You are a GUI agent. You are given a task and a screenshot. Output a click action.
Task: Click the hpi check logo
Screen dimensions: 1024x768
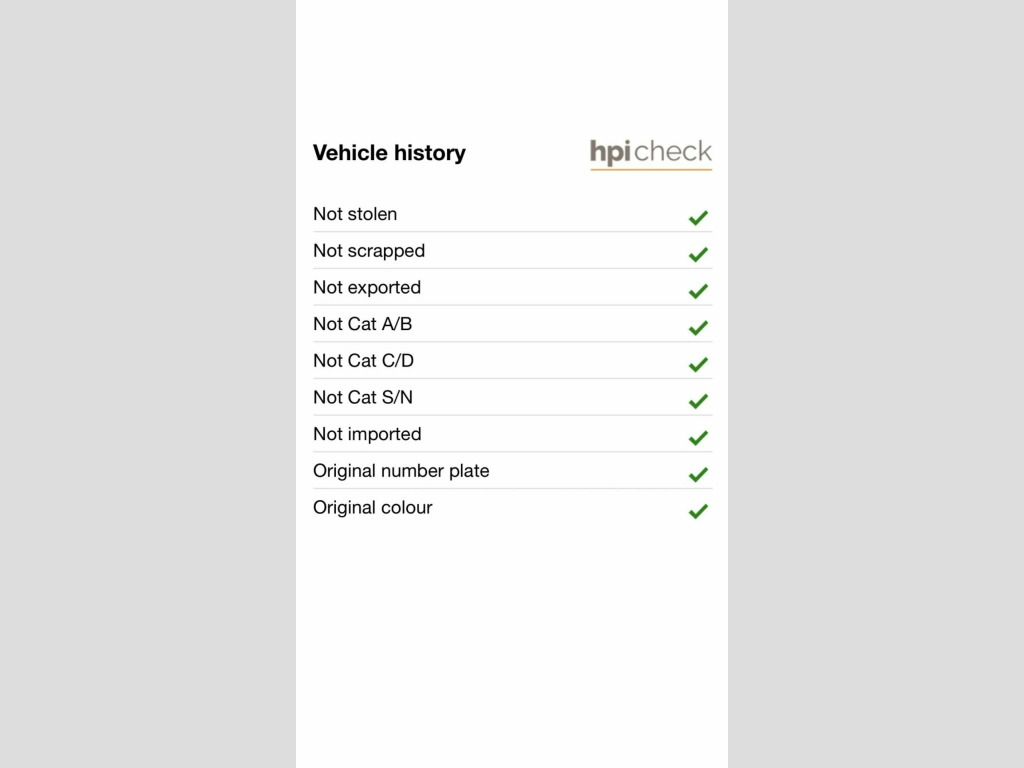[650, 154]
